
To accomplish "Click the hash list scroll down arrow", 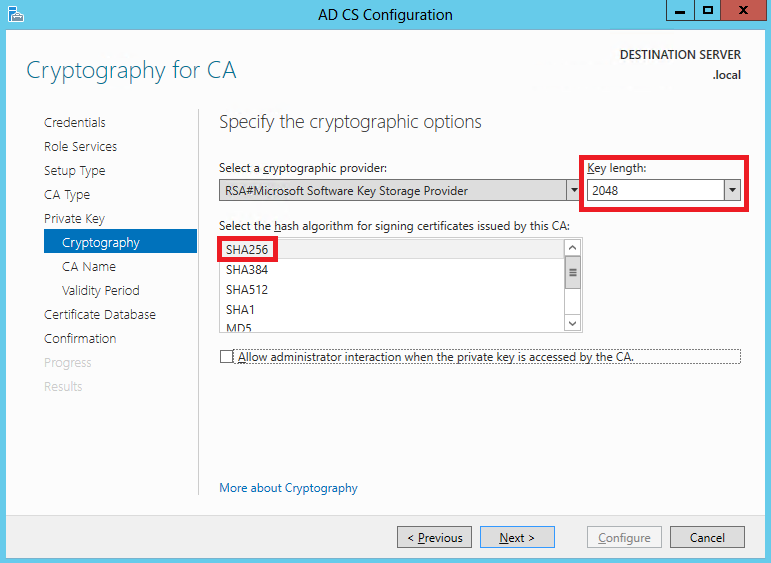I will coord(572,323).
